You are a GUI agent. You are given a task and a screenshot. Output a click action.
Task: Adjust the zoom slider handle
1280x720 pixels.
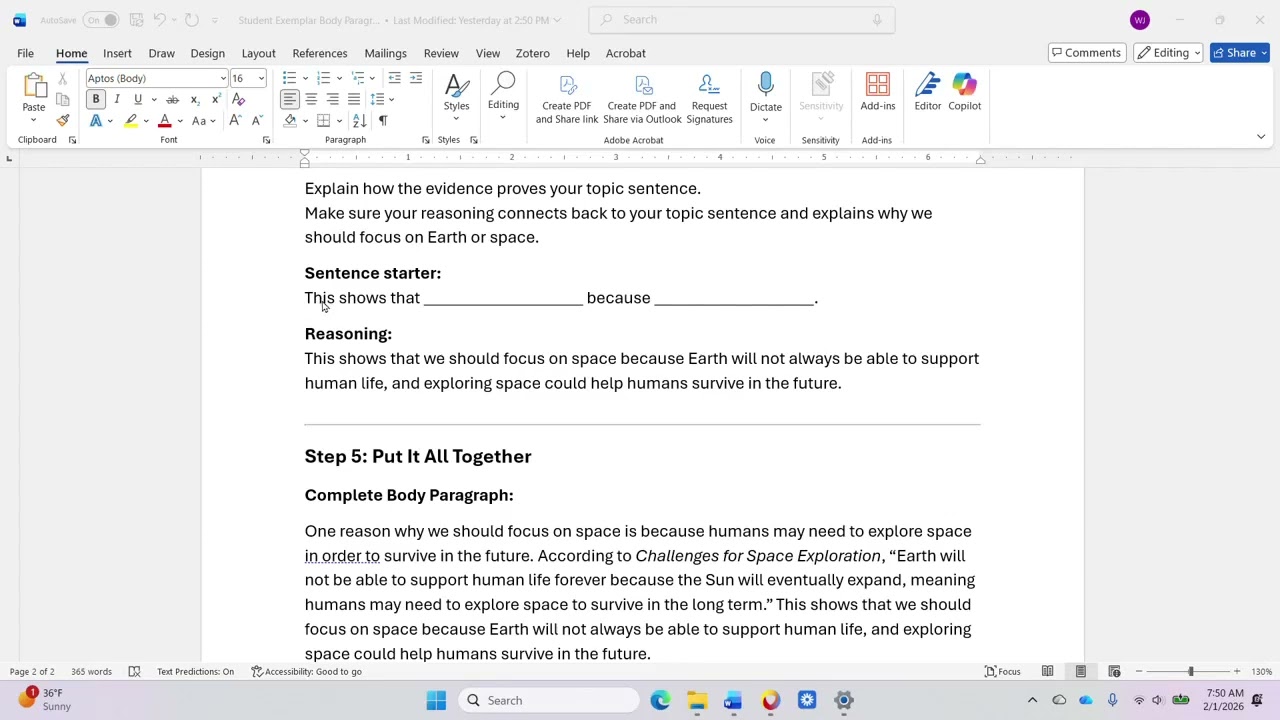[1190, 672]
